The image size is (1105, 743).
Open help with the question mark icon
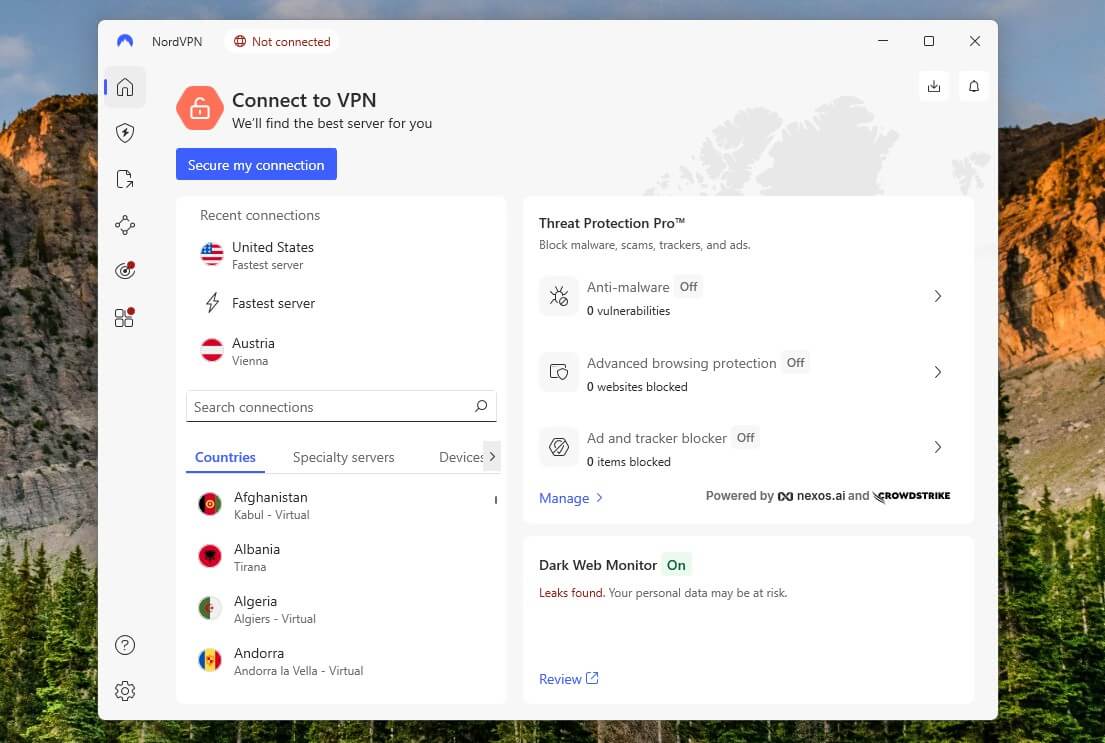click(124, 645)
